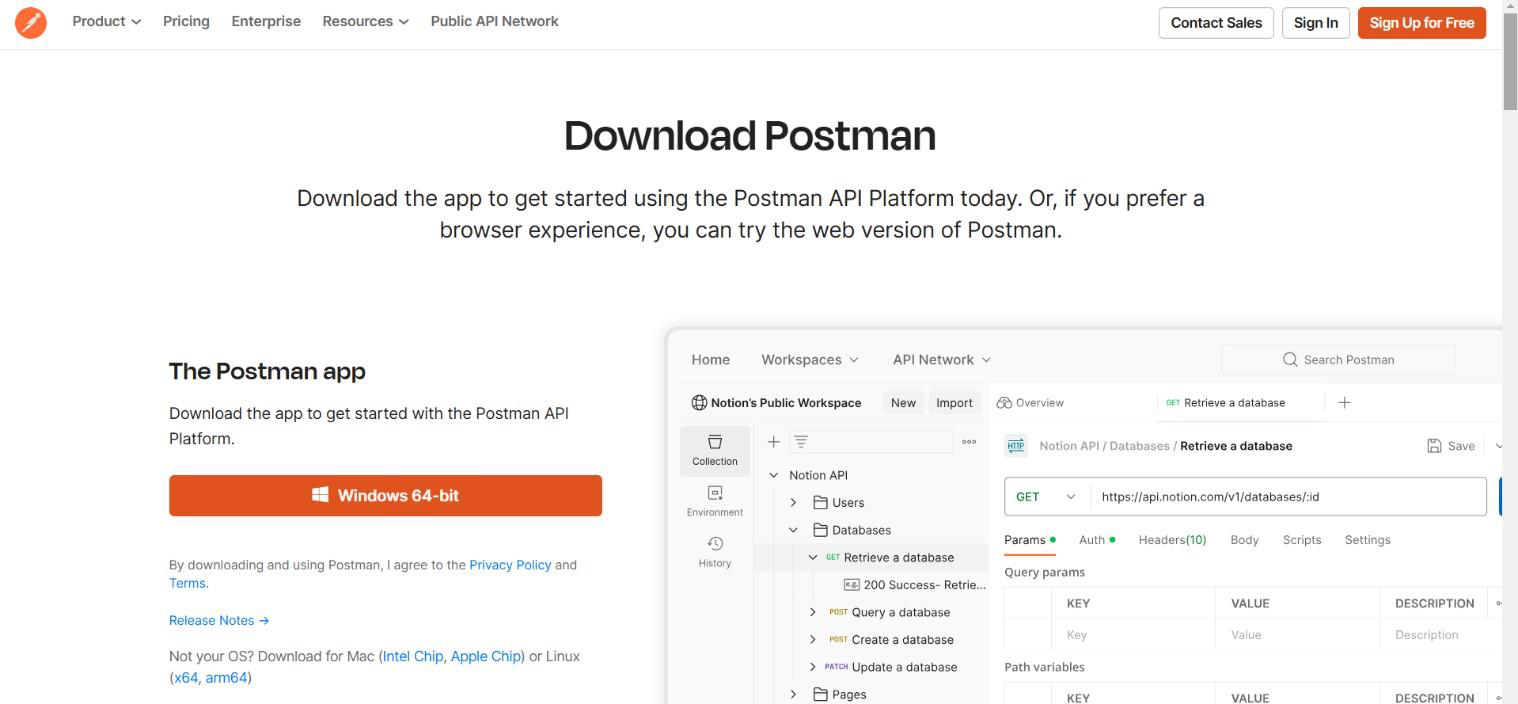Open the Privacy Policy link
Image resolution: width=1518 pixels, height=704 pixels.
click(510, 565)
